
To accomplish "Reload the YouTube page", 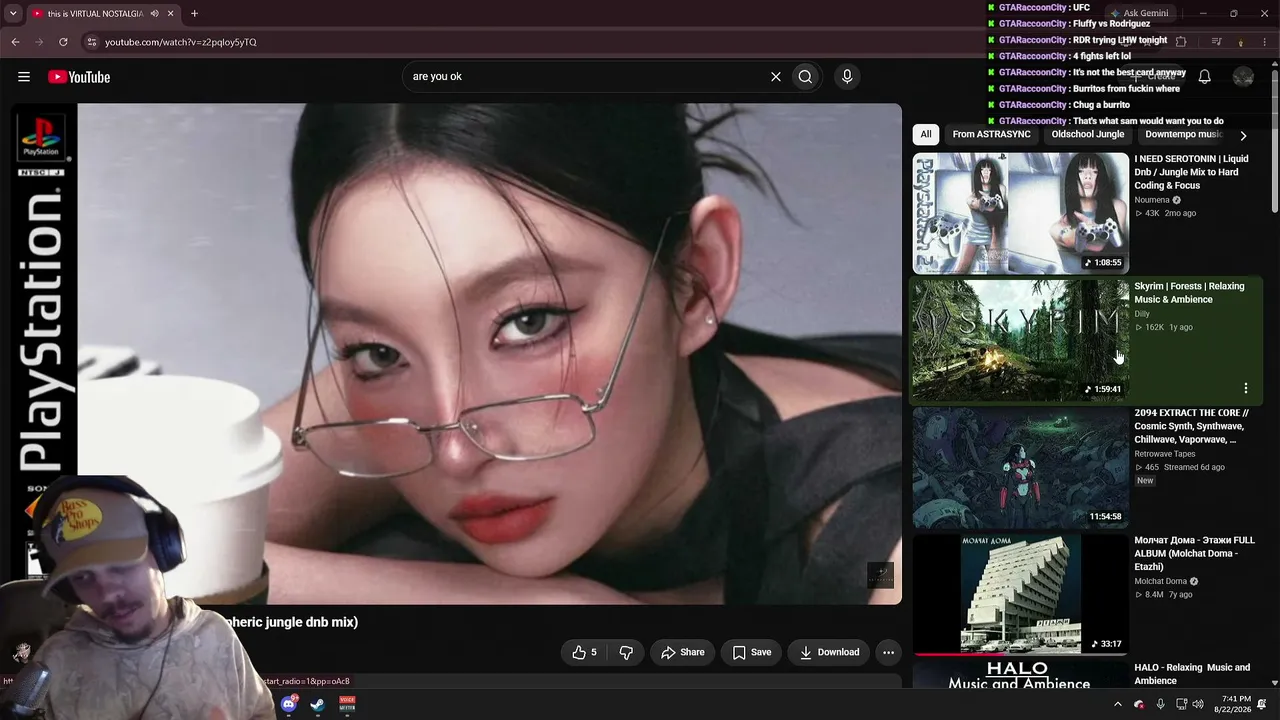I will pos(63,42).
